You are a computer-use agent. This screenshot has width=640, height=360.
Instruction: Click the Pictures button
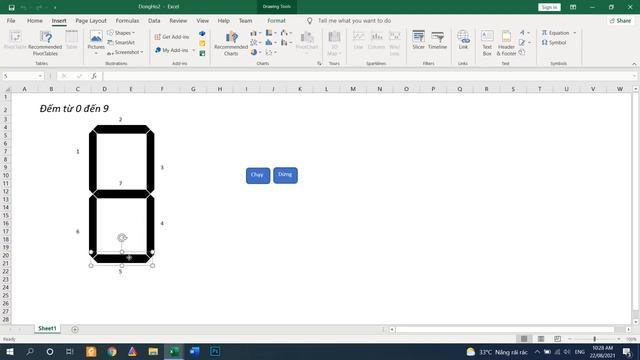[x=96, y=42]
